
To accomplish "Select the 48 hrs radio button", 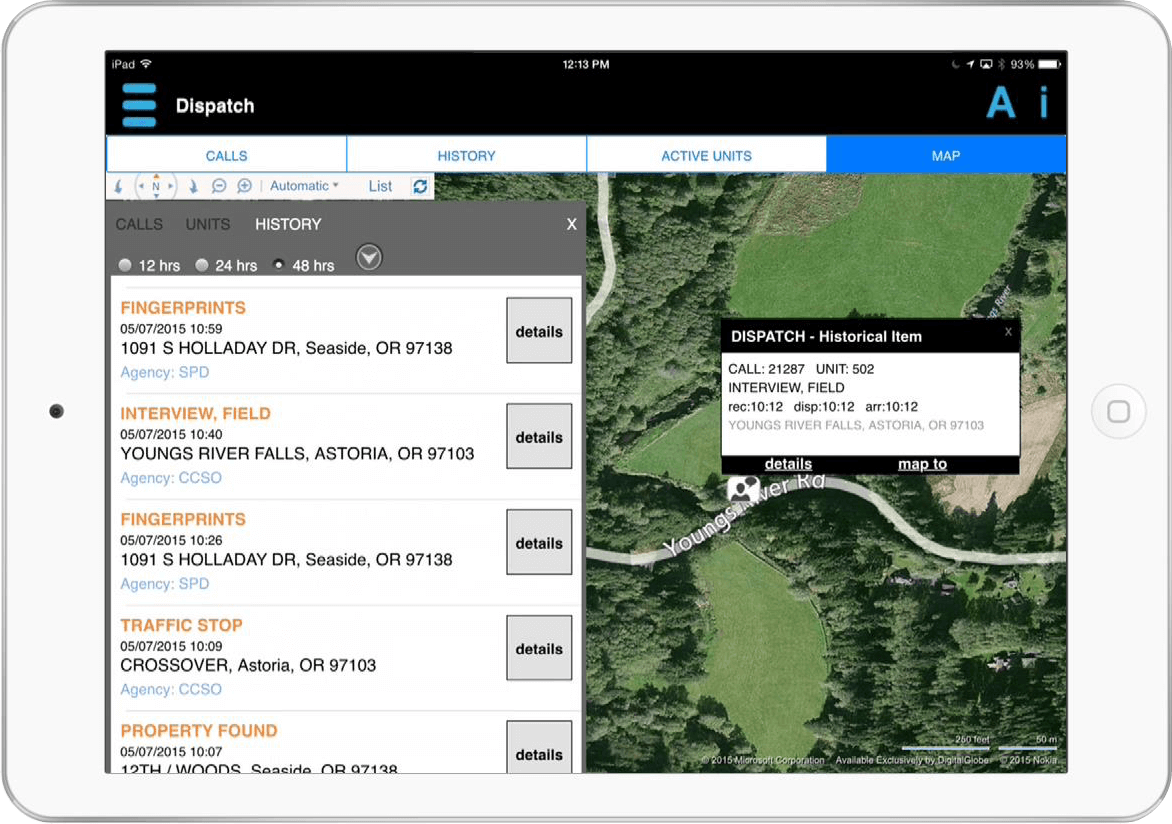I will click(x=279, y=265).
